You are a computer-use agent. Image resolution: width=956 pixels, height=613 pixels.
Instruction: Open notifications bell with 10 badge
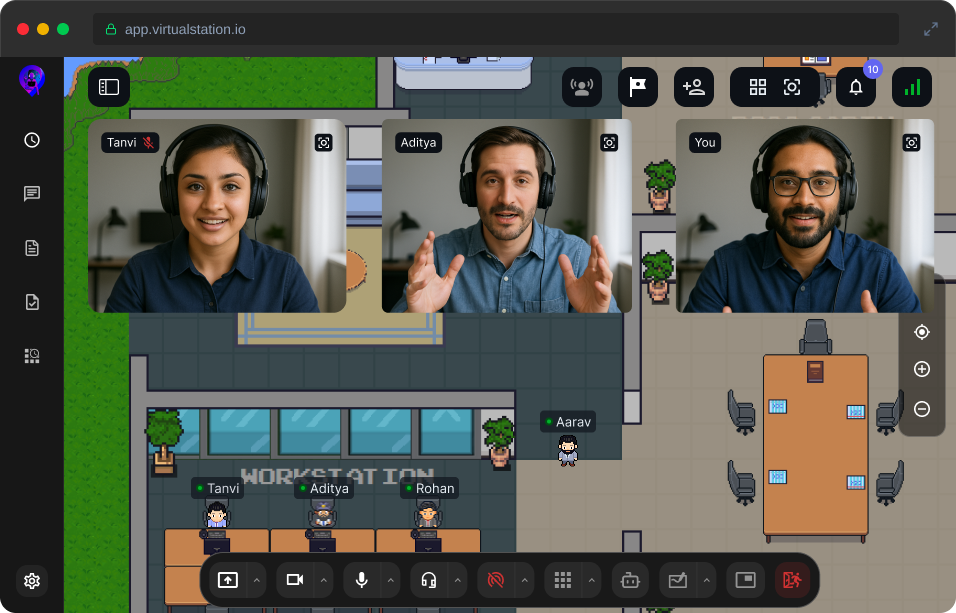856,87
